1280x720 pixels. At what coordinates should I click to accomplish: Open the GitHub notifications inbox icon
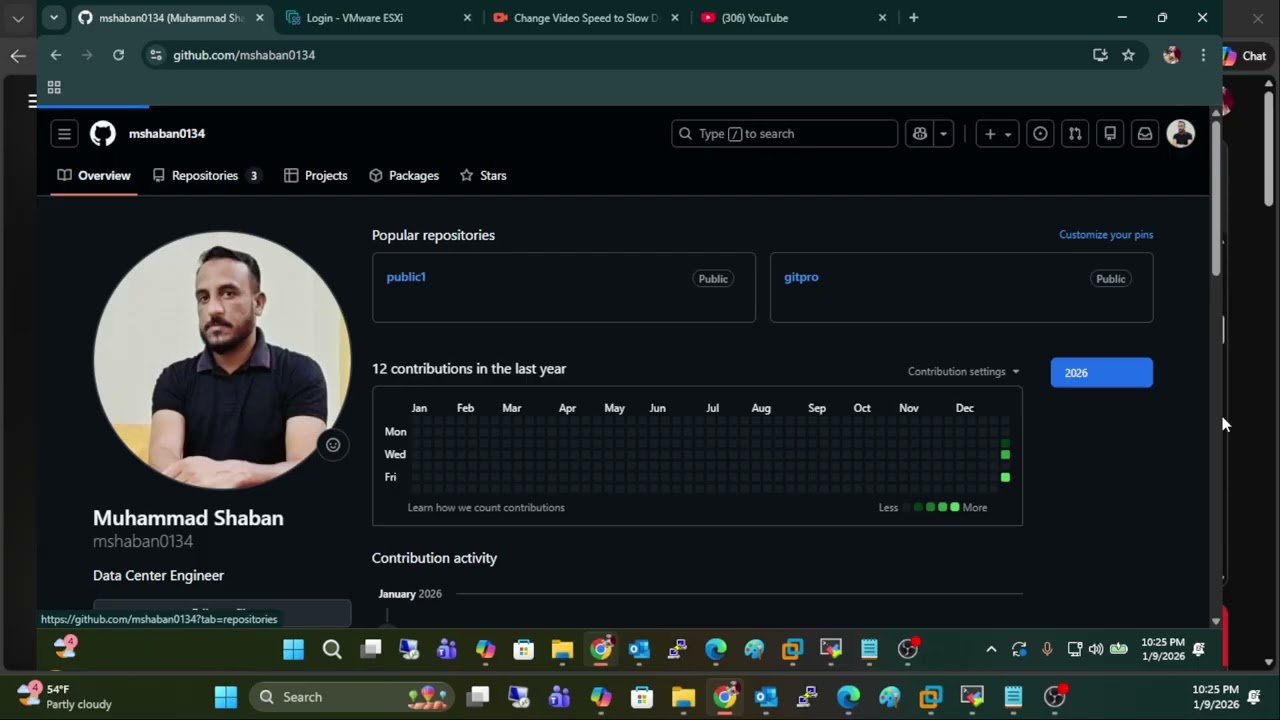point(1145,134)
